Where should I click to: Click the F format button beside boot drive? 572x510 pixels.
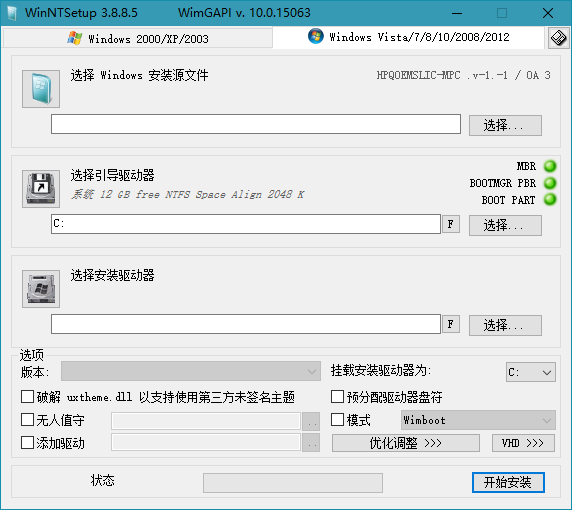(451, 224)
